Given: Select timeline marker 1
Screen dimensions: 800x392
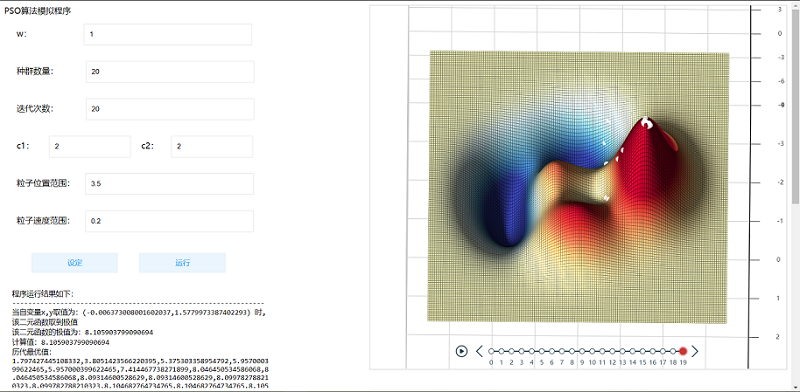Looking at the screenshot, I should click(x=501, y=351).
